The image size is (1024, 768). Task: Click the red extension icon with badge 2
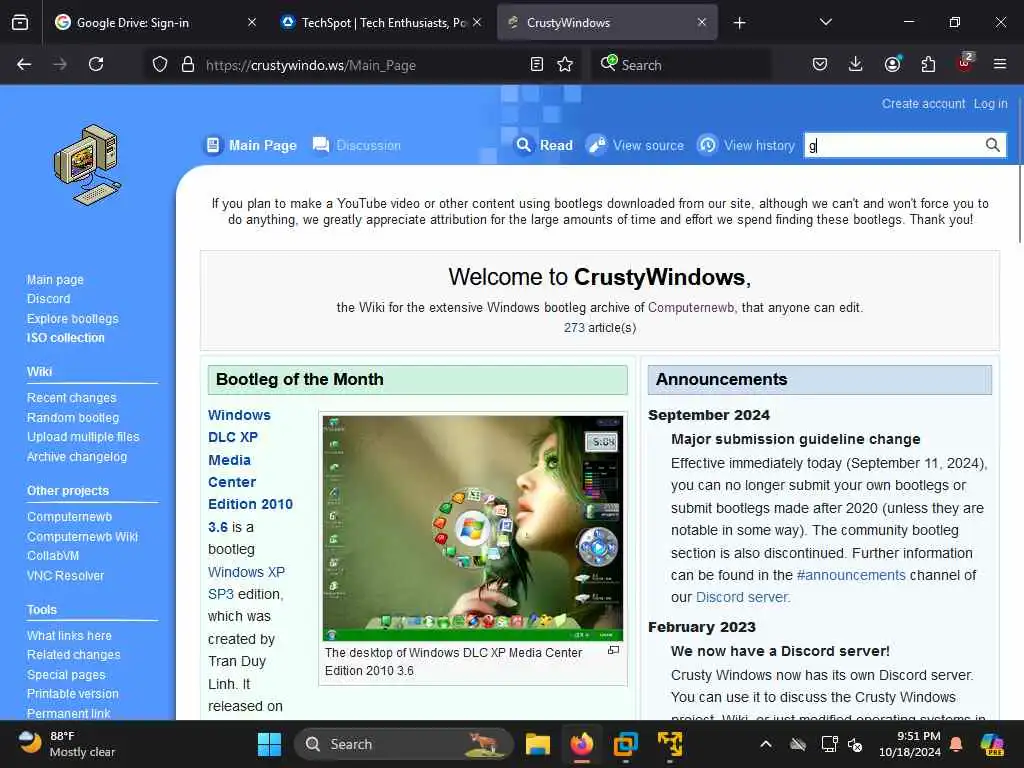(965, 63)
